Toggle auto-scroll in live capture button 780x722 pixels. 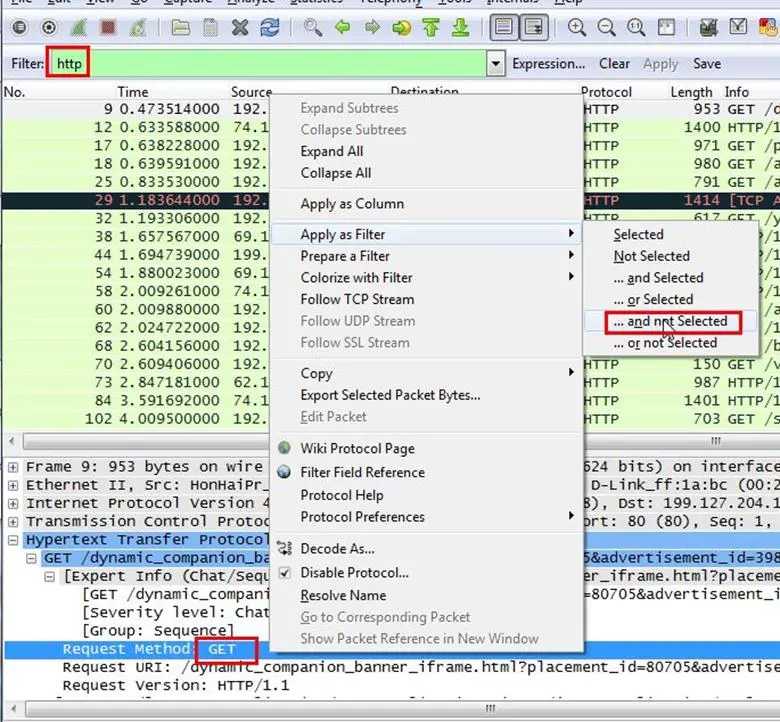click(534, 28)
